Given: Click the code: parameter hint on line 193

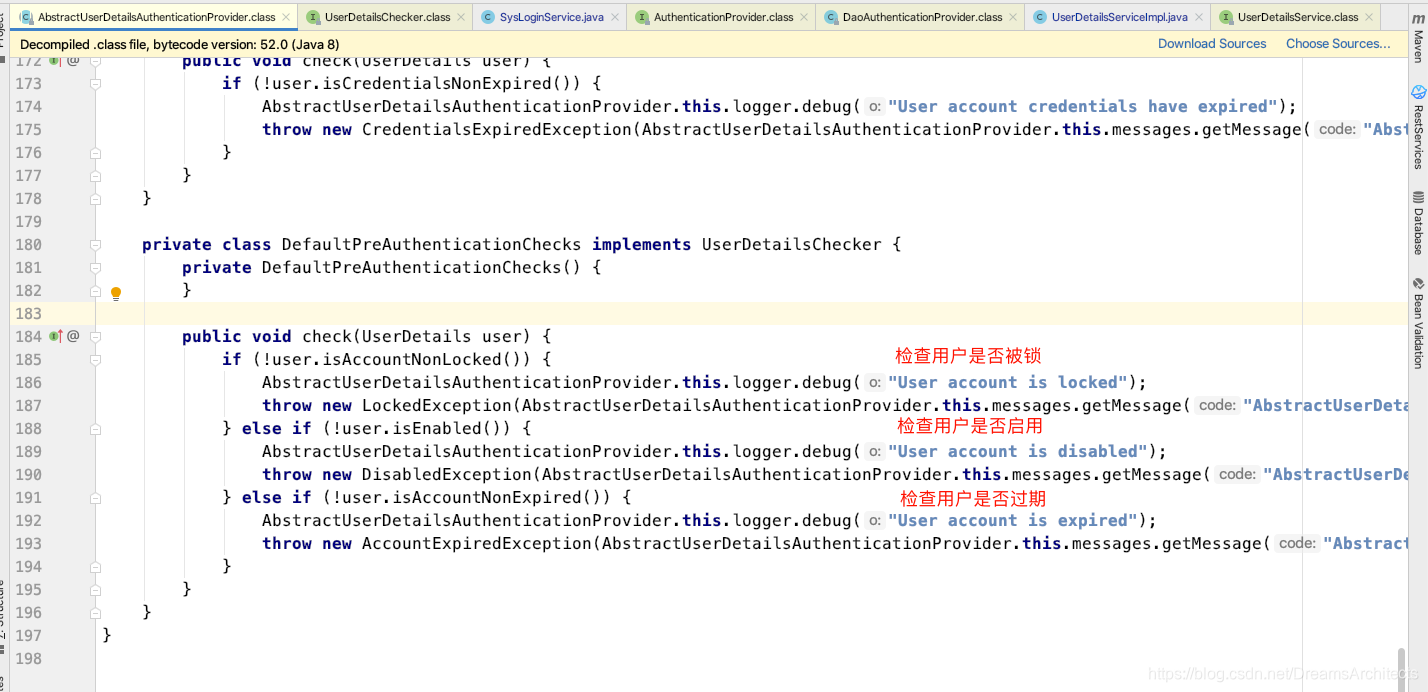Looking at the screenshot, I should coord(1297,543).
